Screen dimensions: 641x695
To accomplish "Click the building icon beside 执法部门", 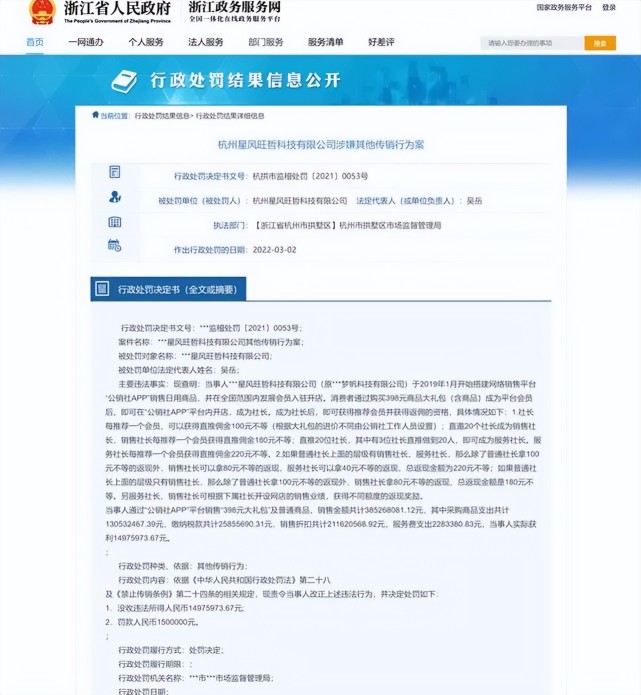I will click(115, 222).
